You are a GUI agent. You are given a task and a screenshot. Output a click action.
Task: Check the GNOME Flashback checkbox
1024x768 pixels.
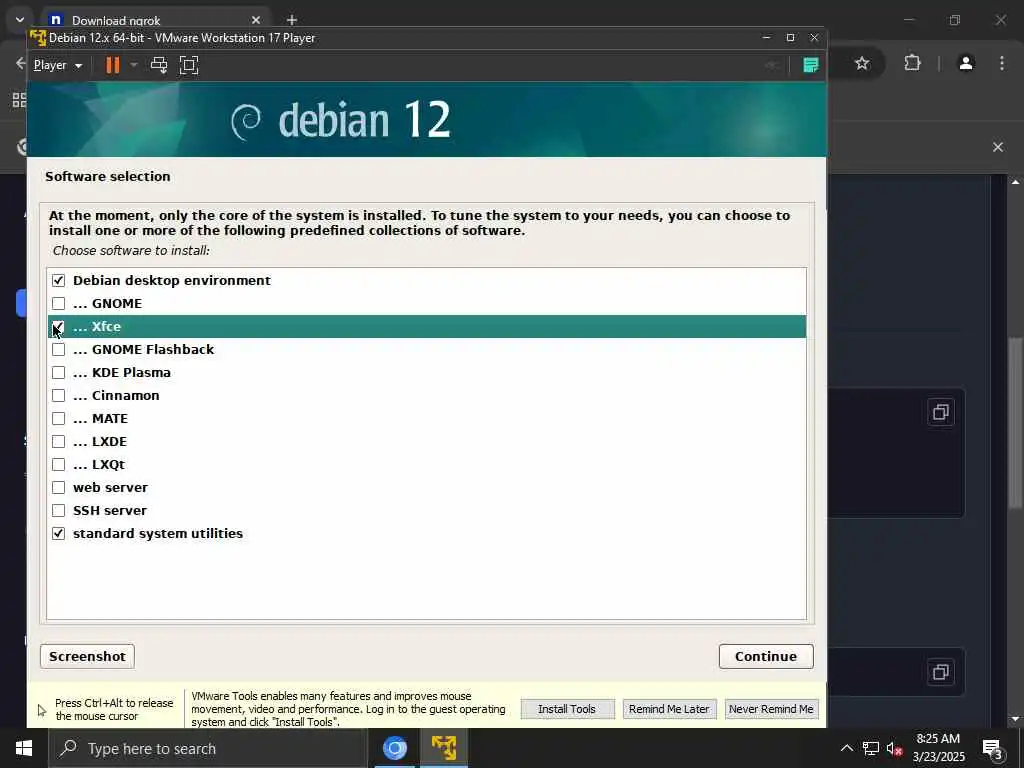tap(59, 349)
